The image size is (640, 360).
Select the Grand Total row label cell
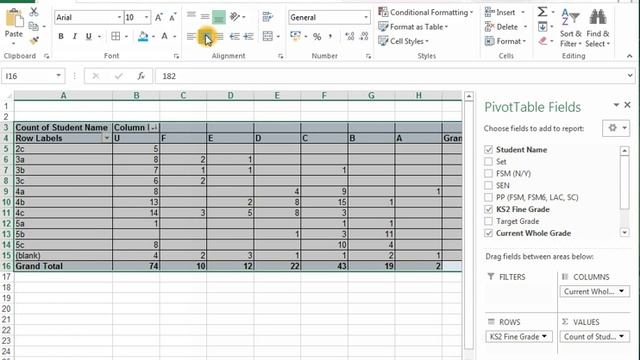pyautogui.click(x=63, y=266)
